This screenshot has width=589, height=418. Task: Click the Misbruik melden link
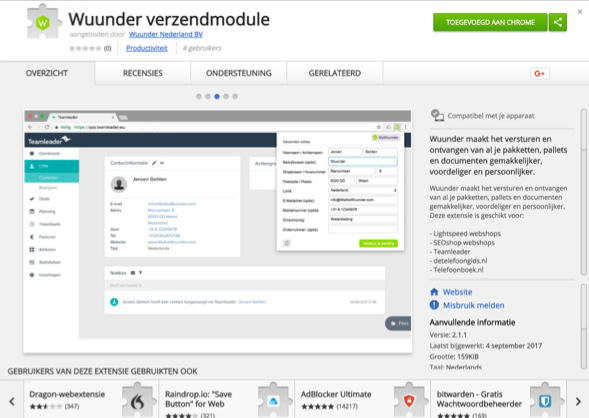point(473,305)
